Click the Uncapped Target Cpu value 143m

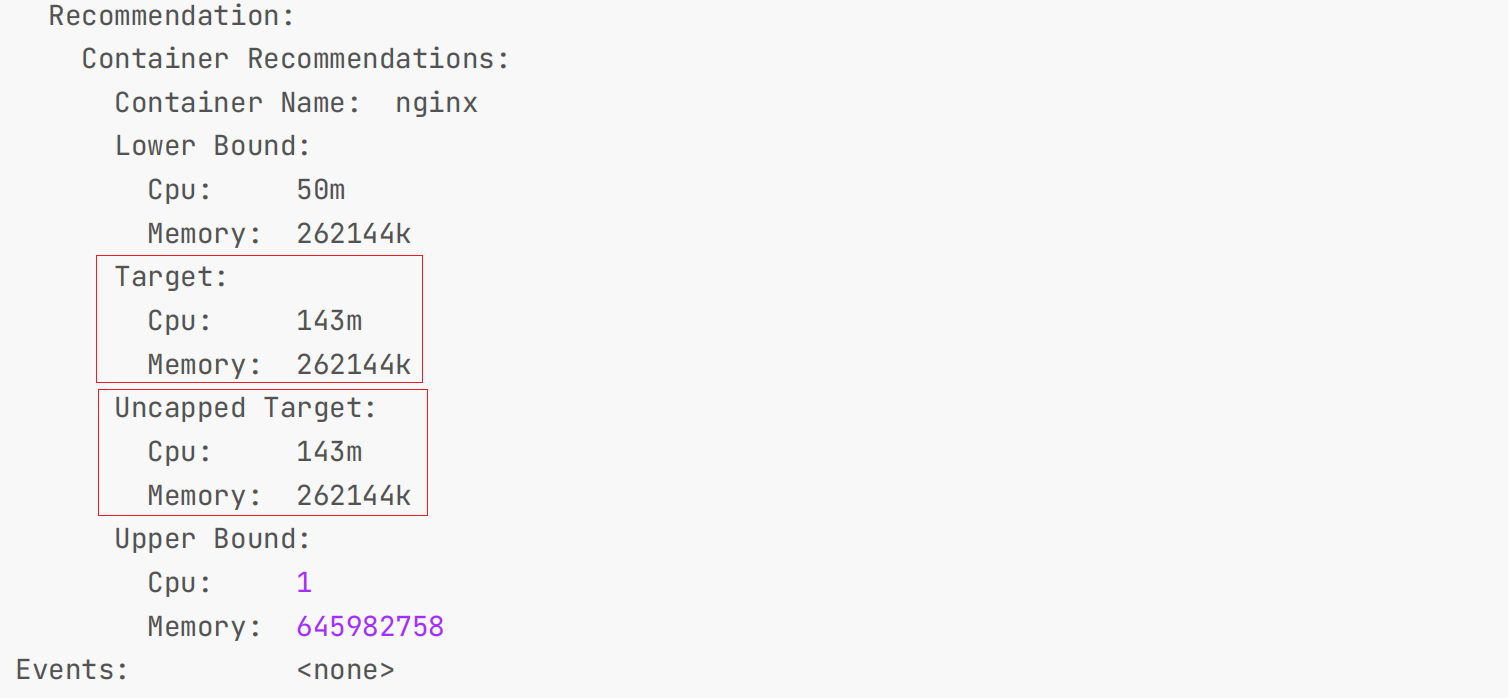pyautogui.click(x=329, y=452)
